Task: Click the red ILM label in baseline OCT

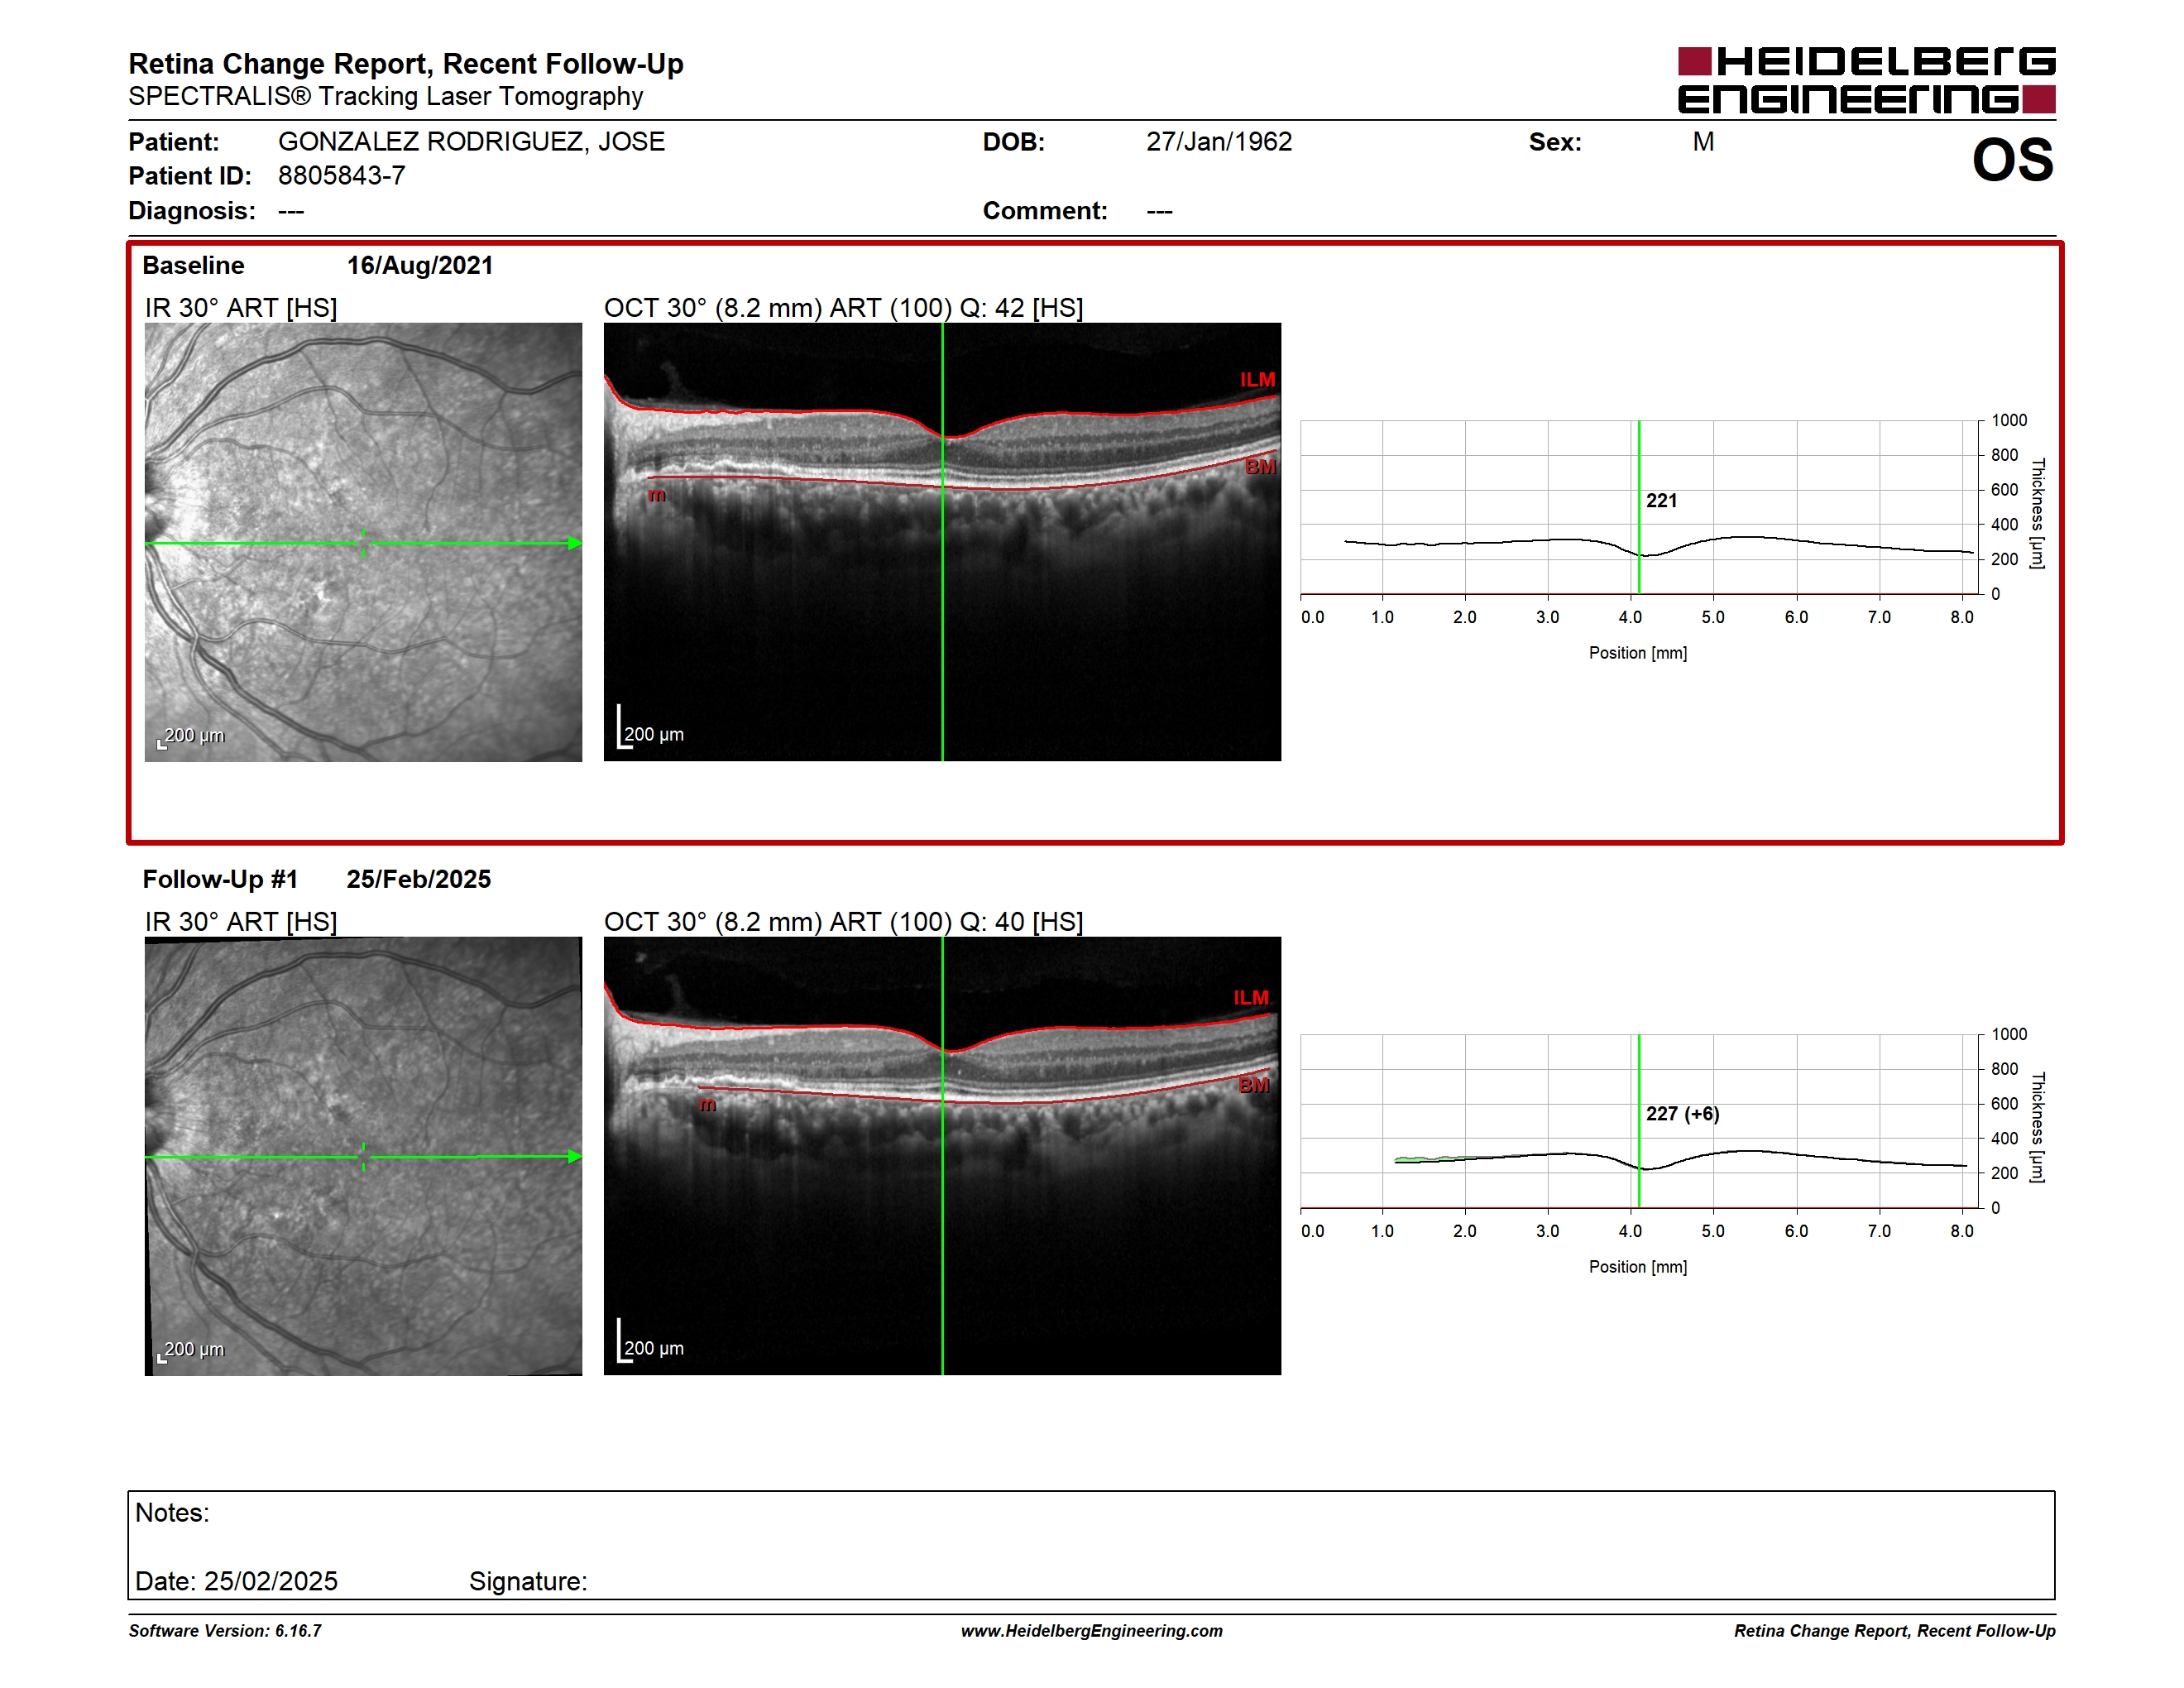Action: [x=1257, y=380]
